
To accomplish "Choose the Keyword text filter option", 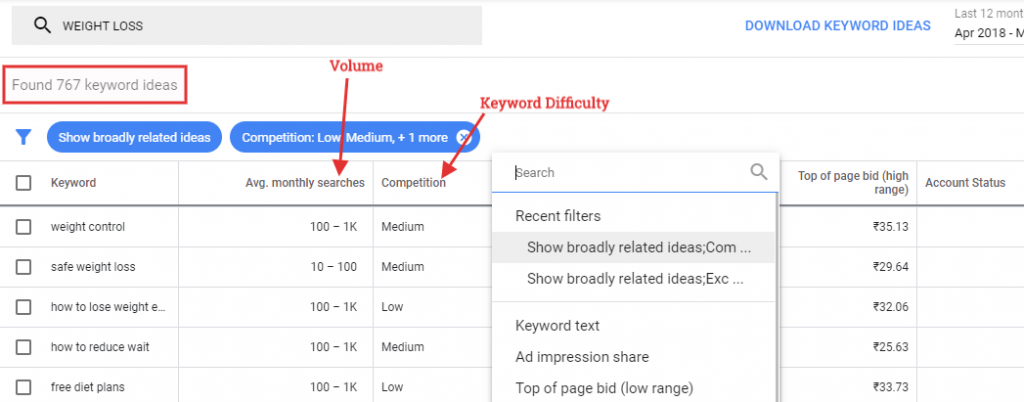I will coord(557,326).
